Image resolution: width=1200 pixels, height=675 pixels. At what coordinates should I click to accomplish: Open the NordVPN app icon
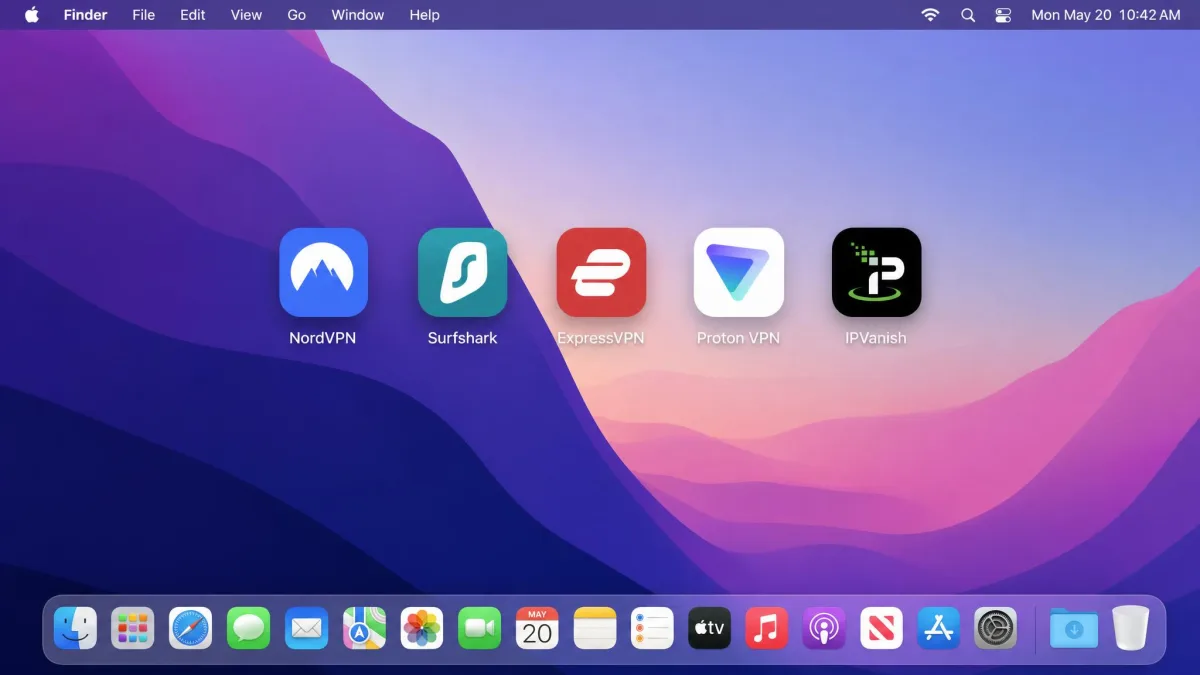pyautogui.click(x=323, y=272)
